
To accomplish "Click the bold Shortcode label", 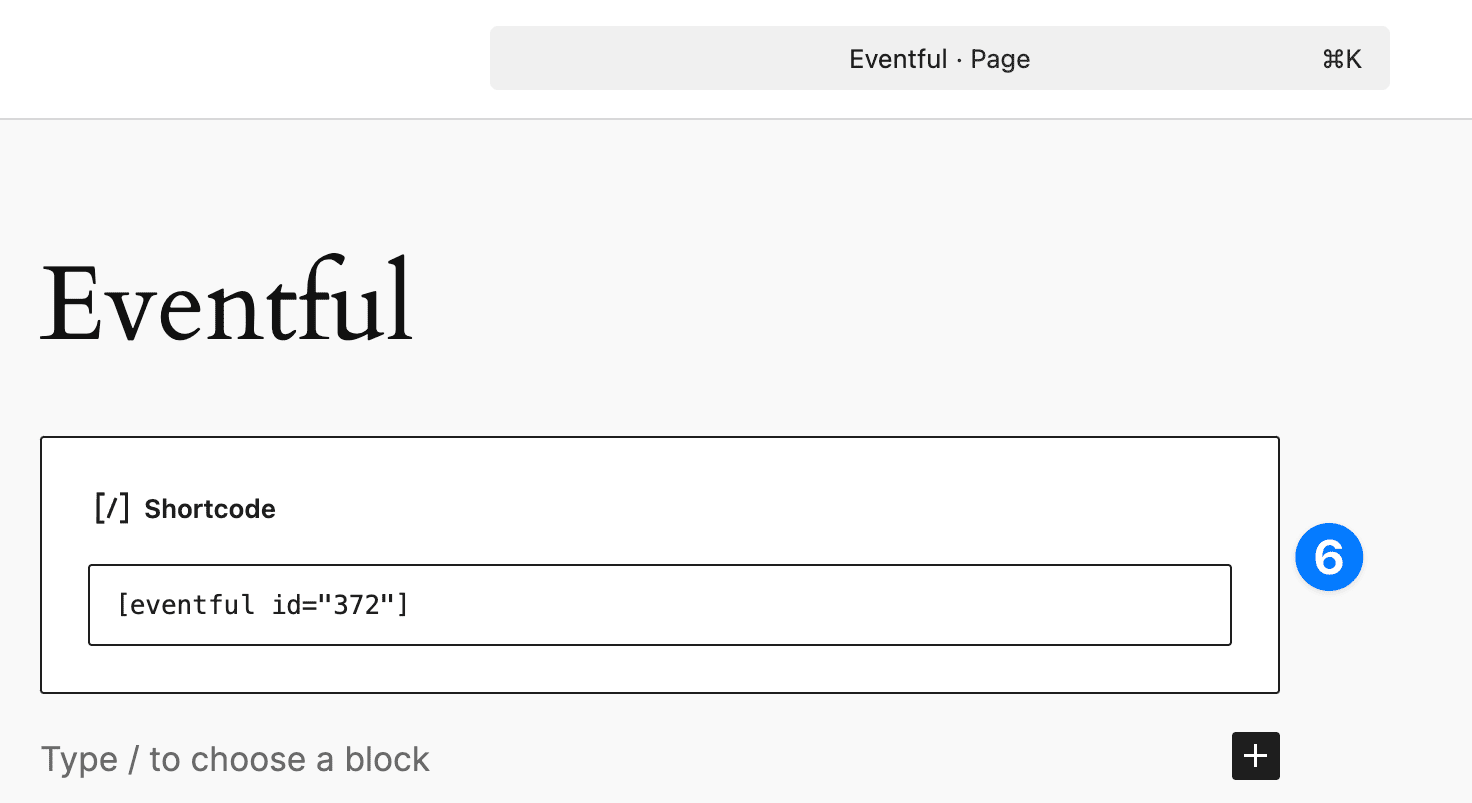I will pyautogui.click(x=210, y=509).
